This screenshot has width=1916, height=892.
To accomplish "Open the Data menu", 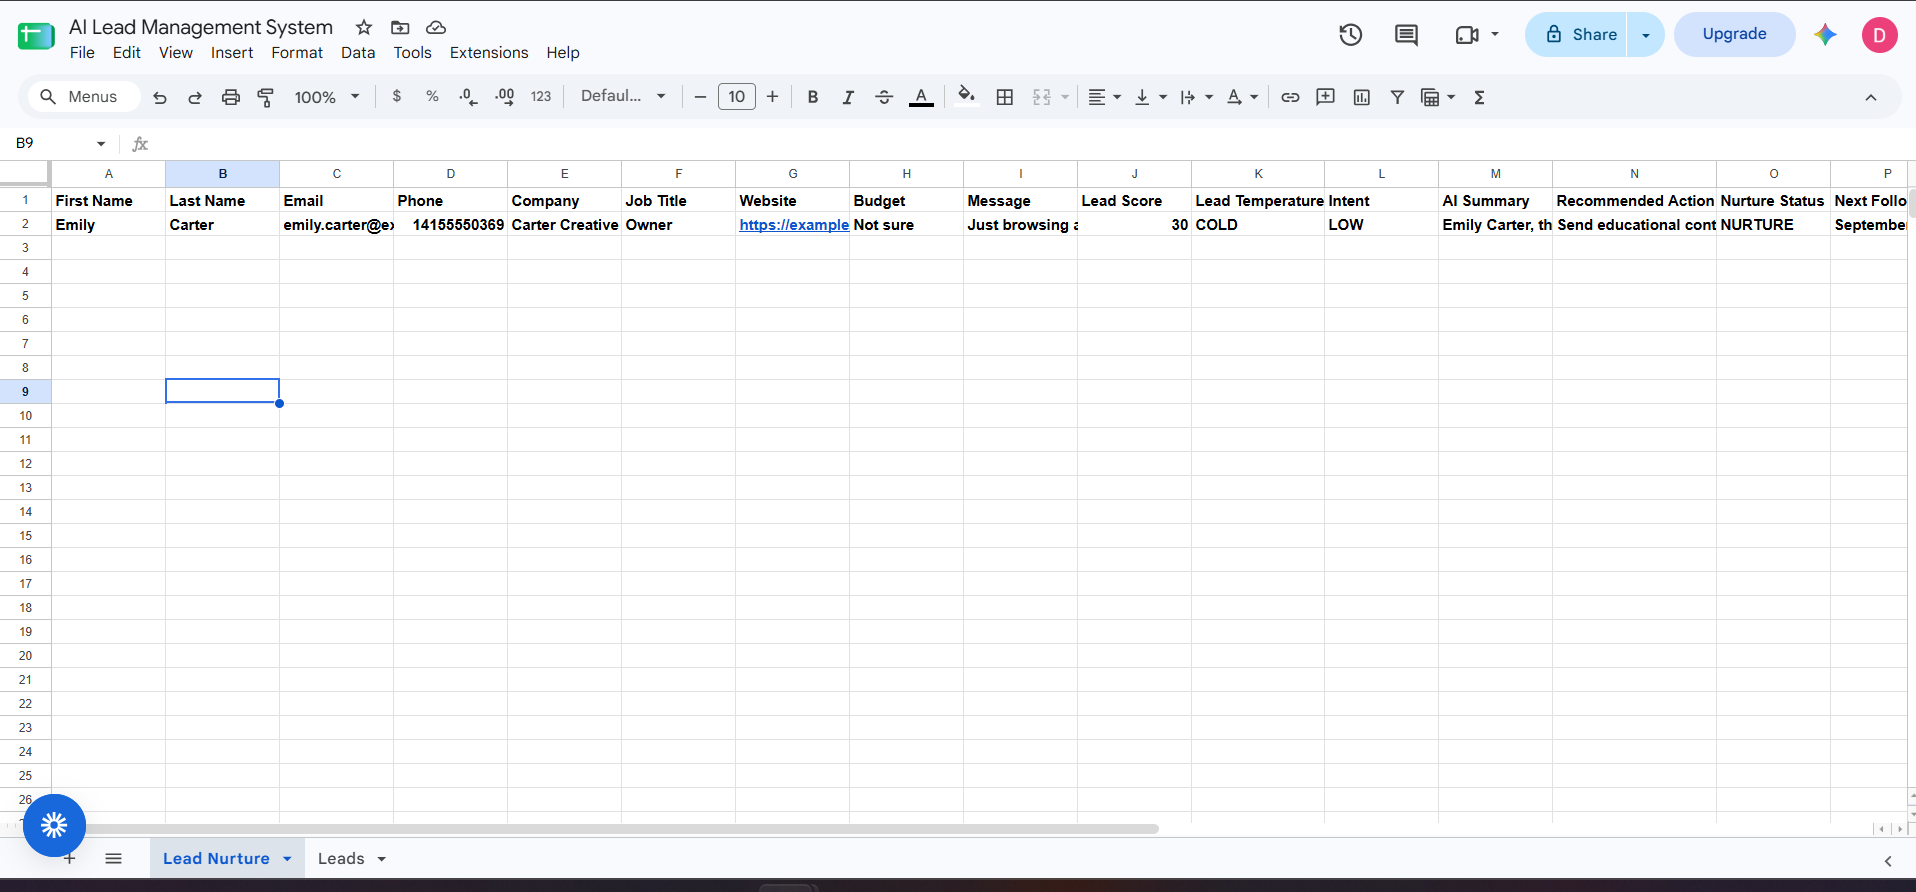I will point(358,53).
